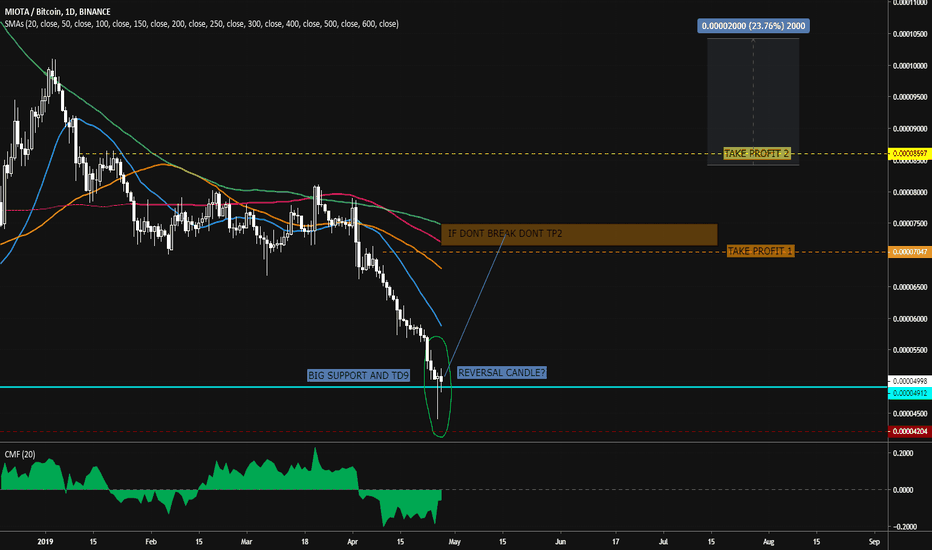Click the 0.00010000 price axis label
This screenshot has width=932, height=550.
click(x=909, y=65)
